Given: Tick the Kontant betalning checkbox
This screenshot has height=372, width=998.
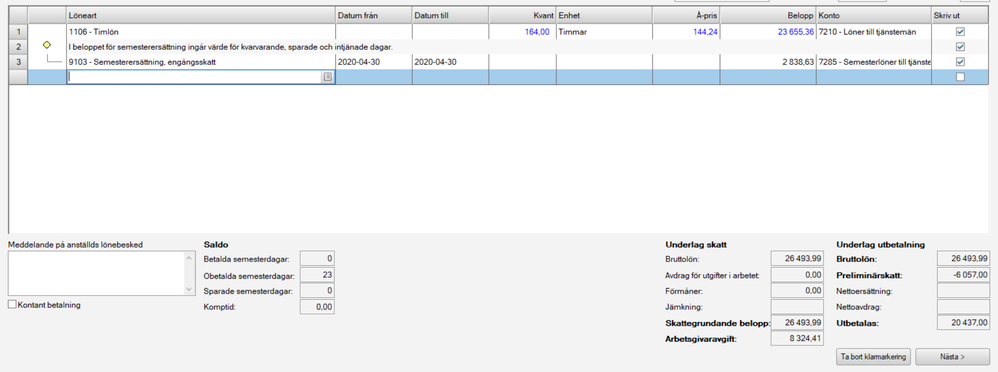Looking at the screenshot, I should tap(12, 305).
